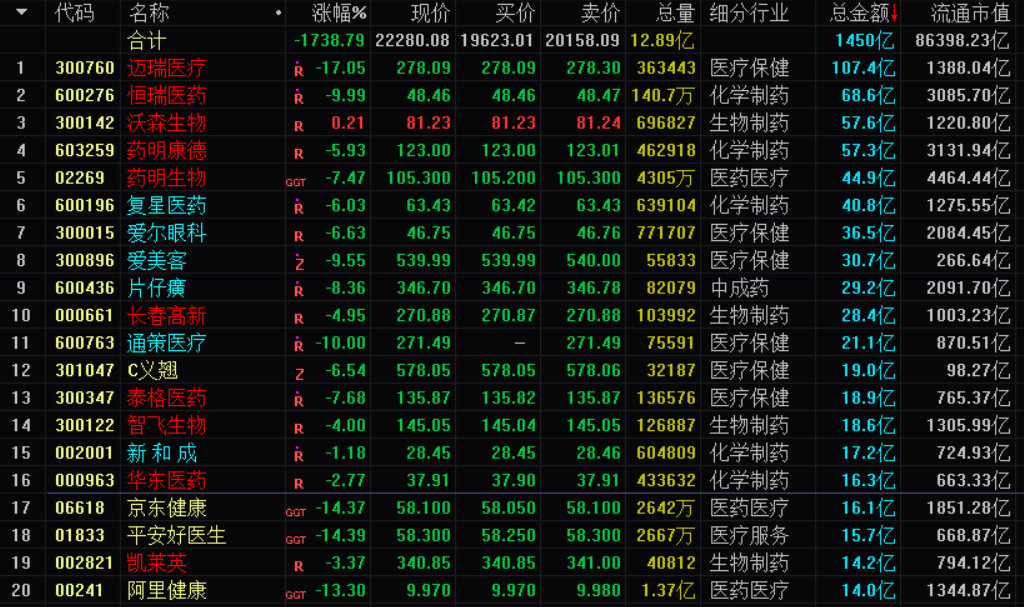Screen dimensions: 1024x607
Task: Select stock name 泰格医药
Action: click(167, 398)
